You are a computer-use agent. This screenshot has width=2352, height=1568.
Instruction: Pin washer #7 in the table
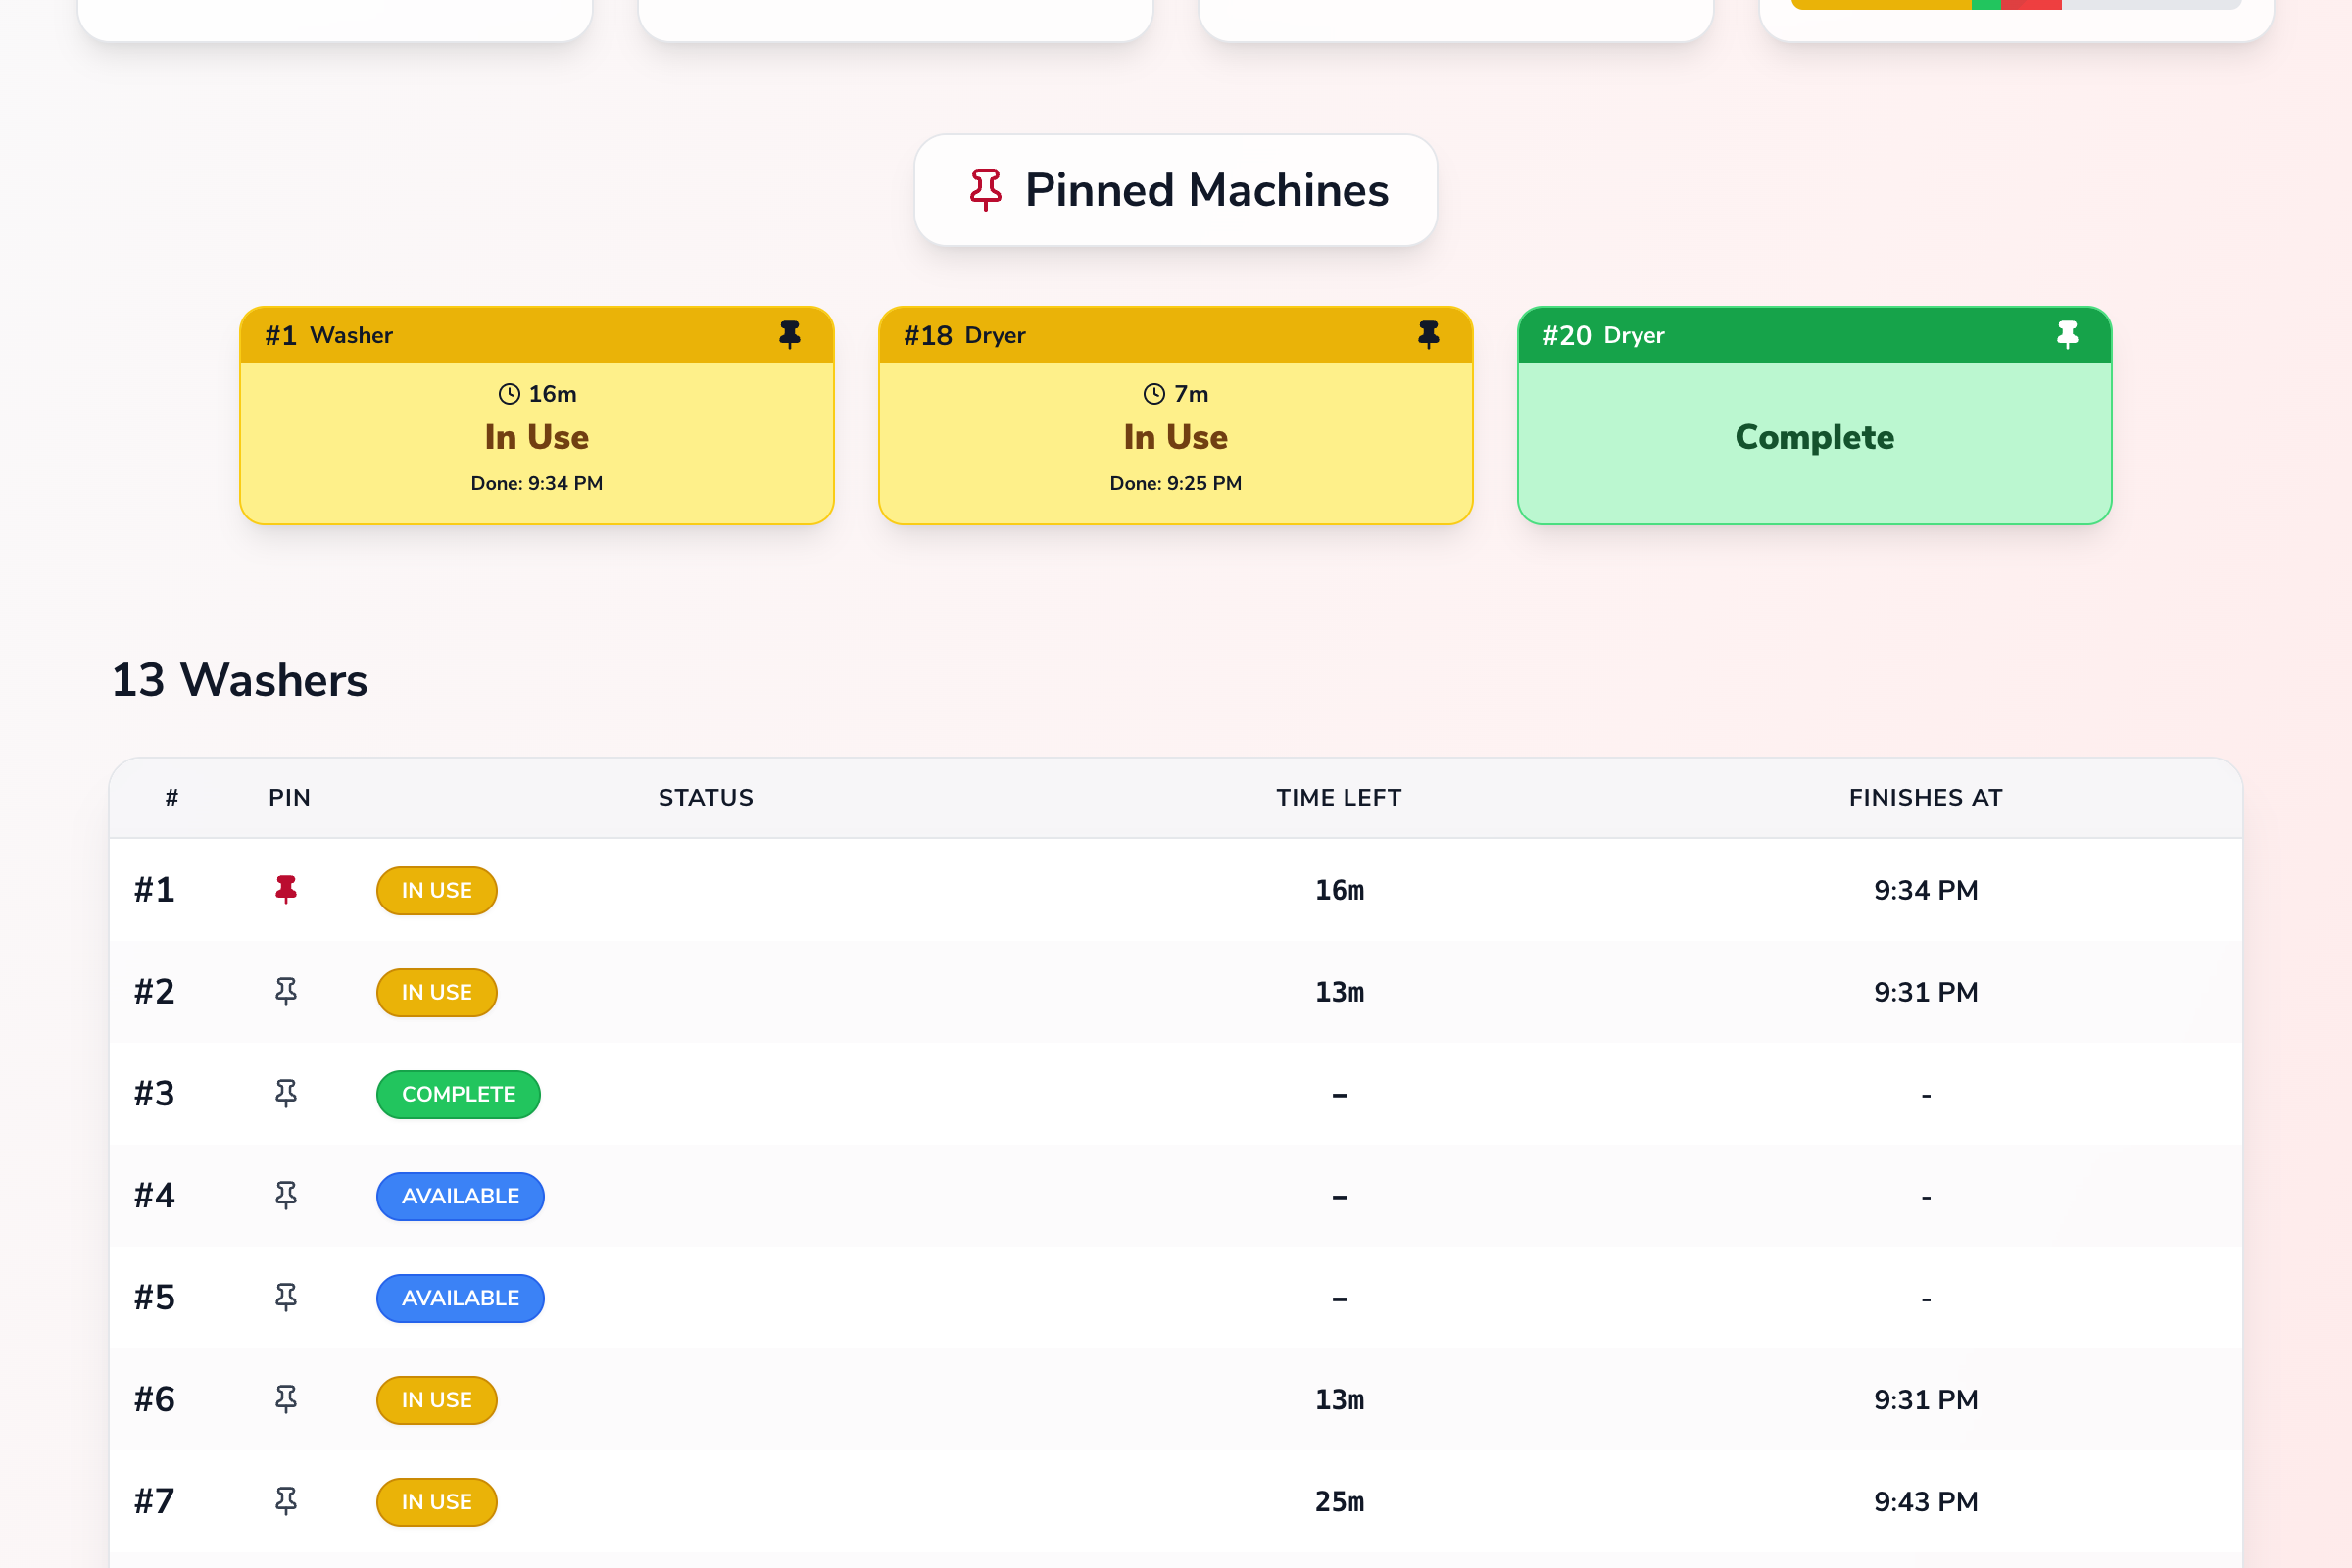click(286, 1501)
